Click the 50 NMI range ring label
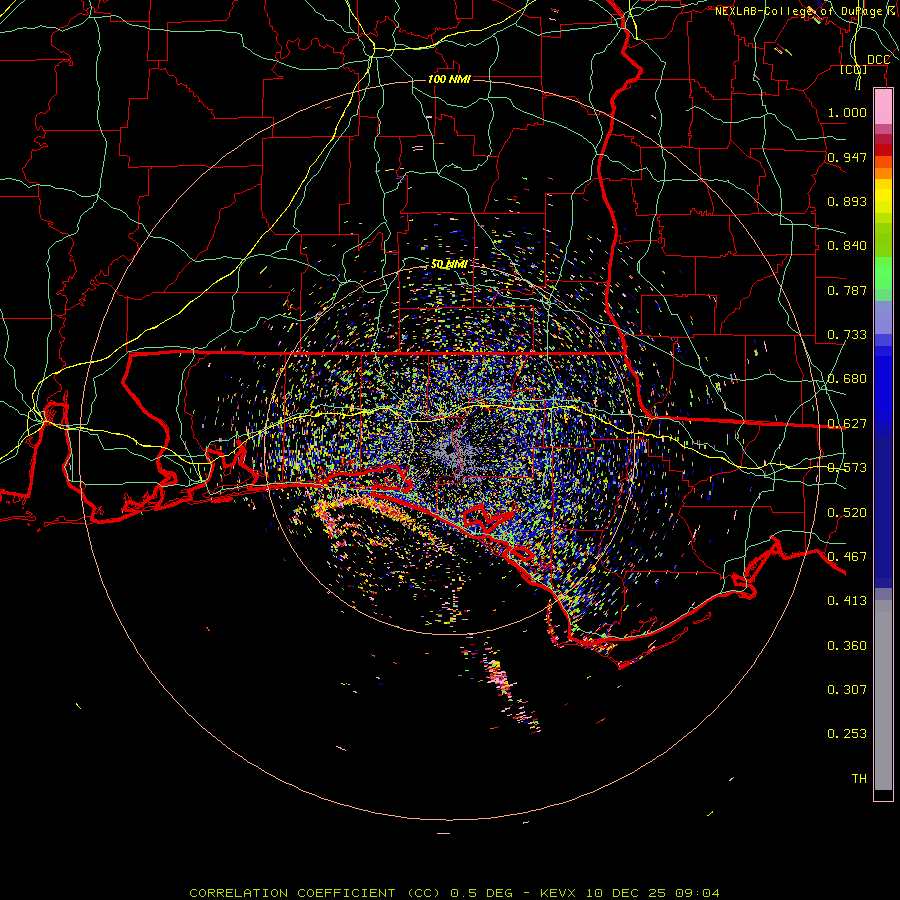Screen dimensions: 900x900 pos(449,264)
